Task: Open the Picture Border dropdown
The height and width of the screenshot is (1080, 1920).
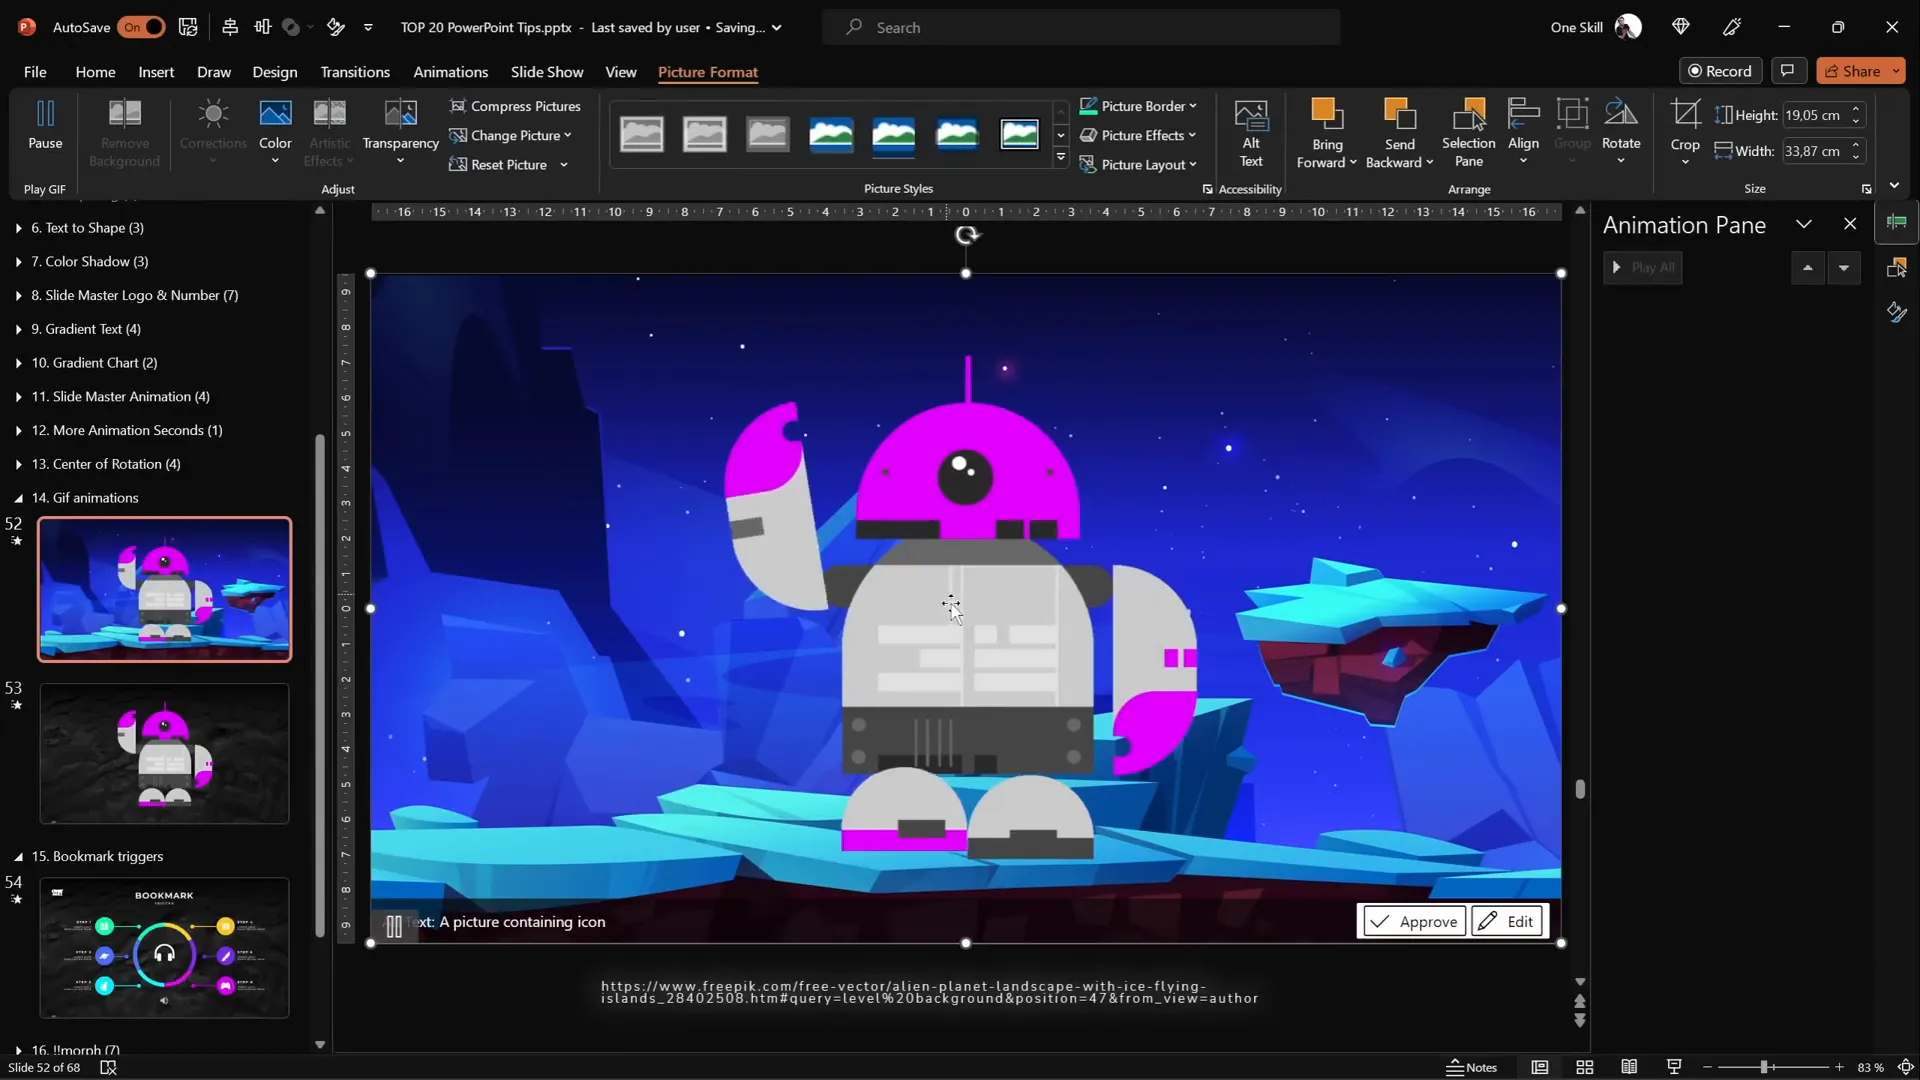Action: (1138, 106)
